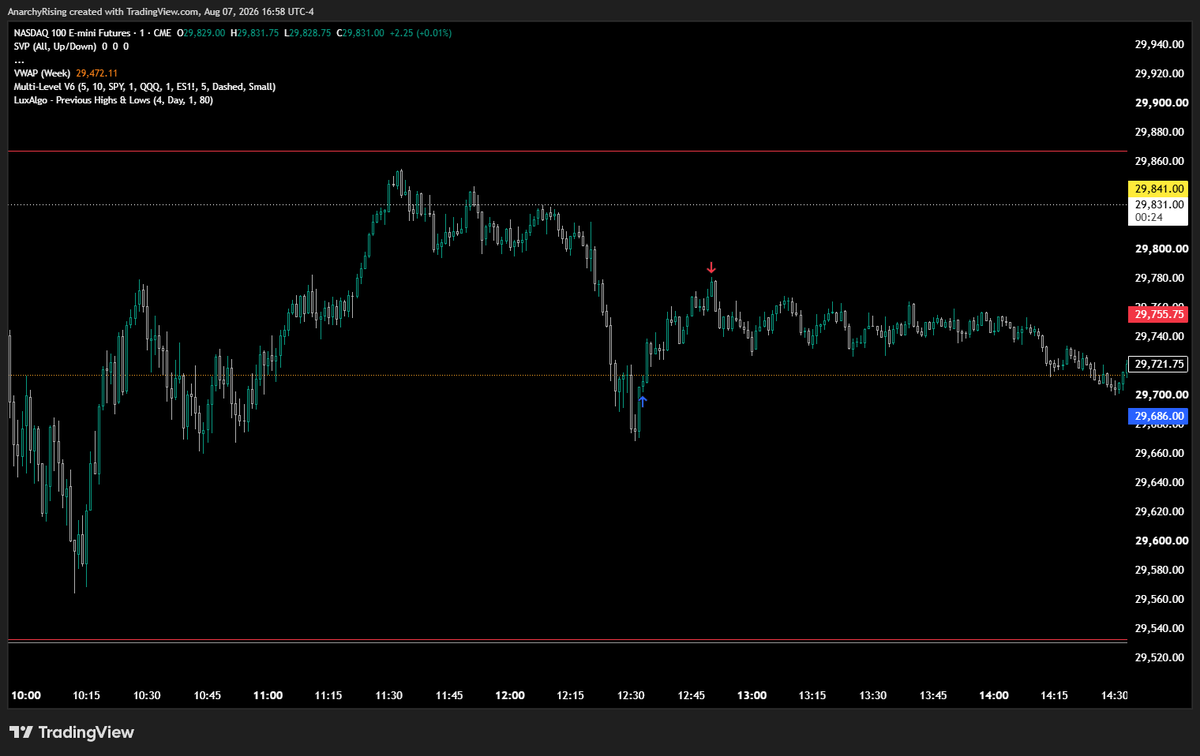Click the open value O29,829.00

pos(201,33)
